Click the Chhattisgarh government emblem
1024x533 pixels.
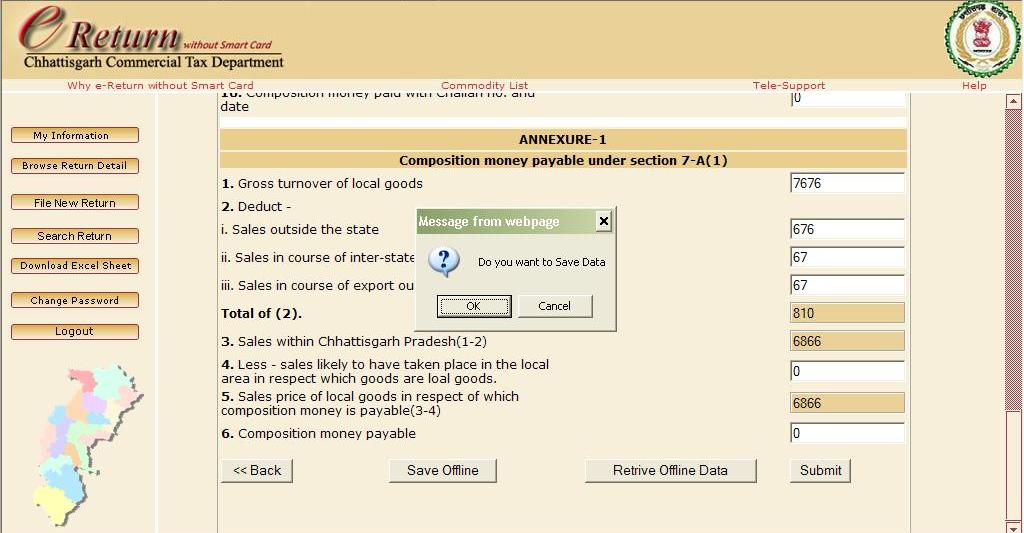(x=982, y=39)
